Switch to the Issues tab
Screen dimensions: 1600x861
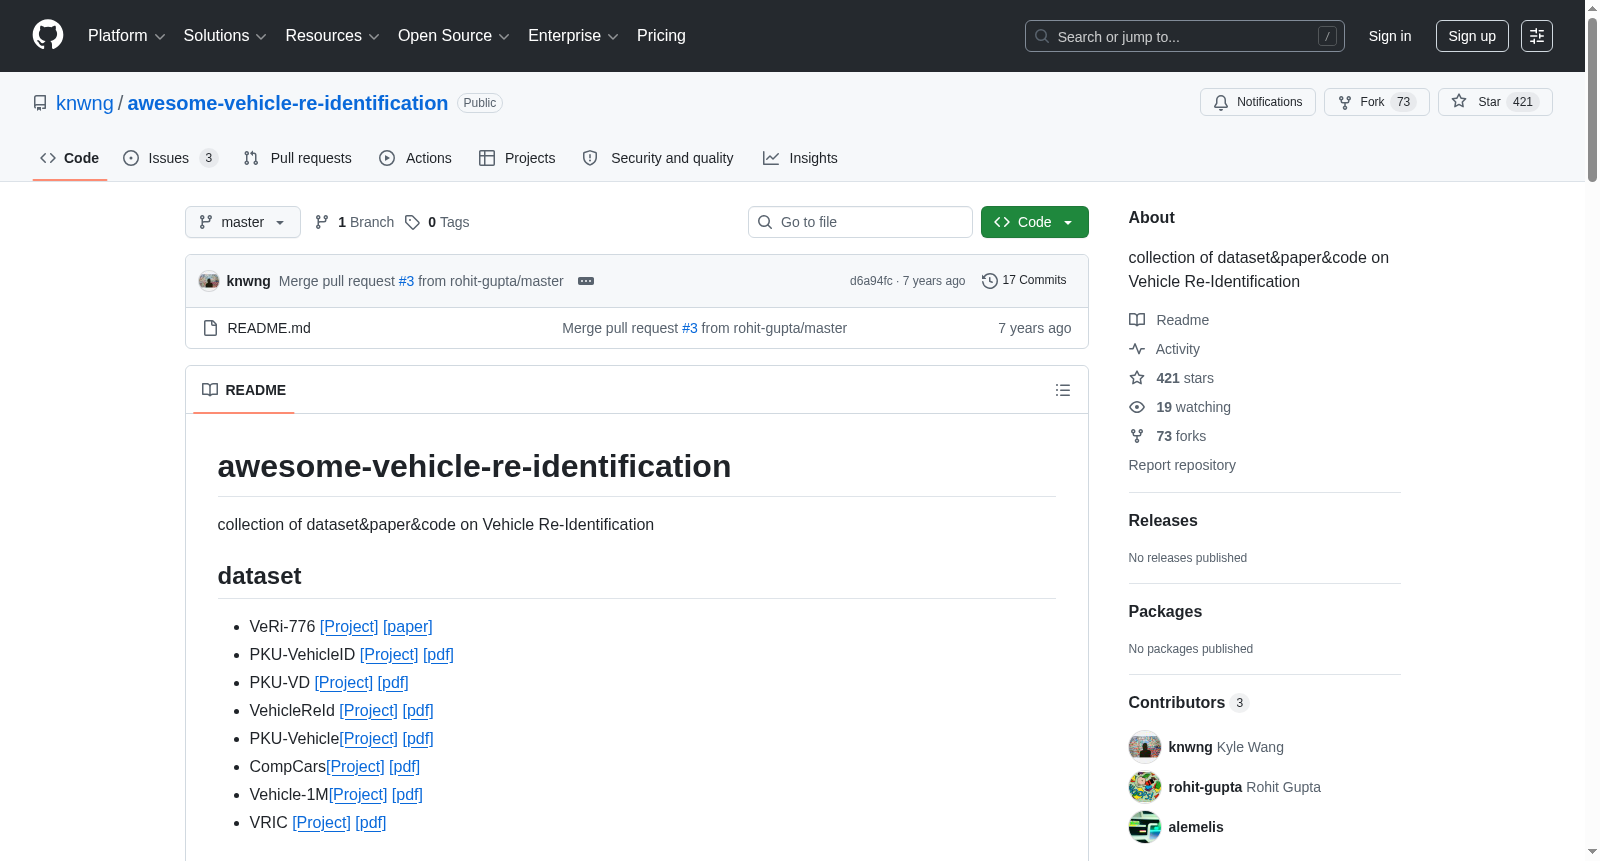click(170, 158)
